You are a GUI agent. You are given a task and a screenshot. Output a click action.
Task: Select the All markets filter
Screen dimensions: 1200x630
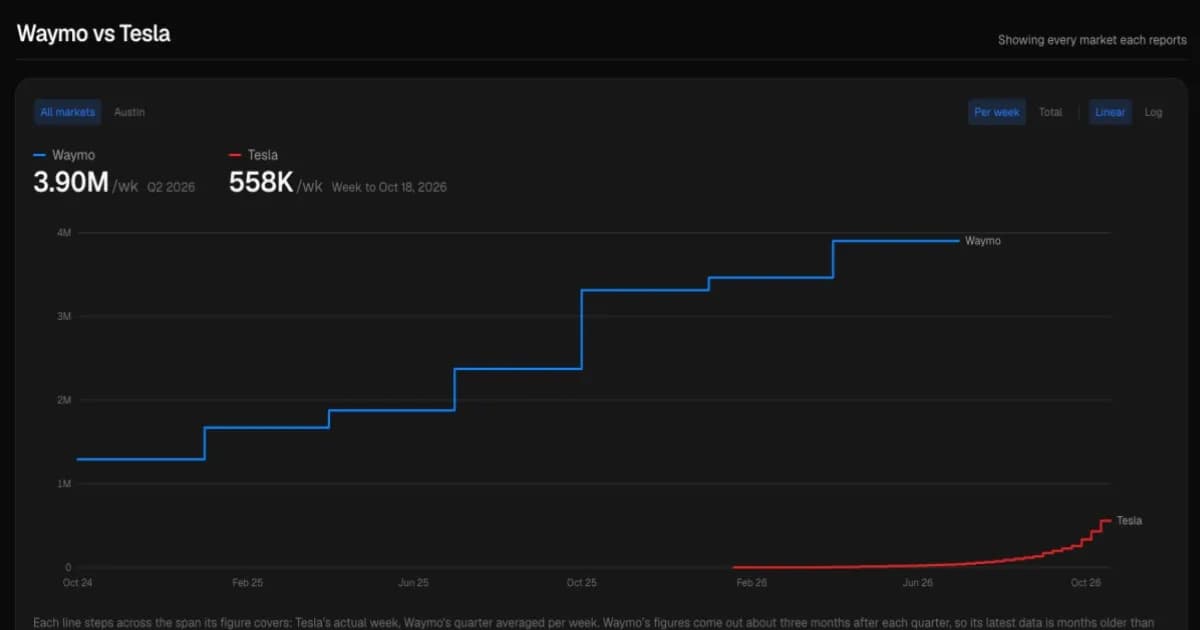(x=68, y=112)
